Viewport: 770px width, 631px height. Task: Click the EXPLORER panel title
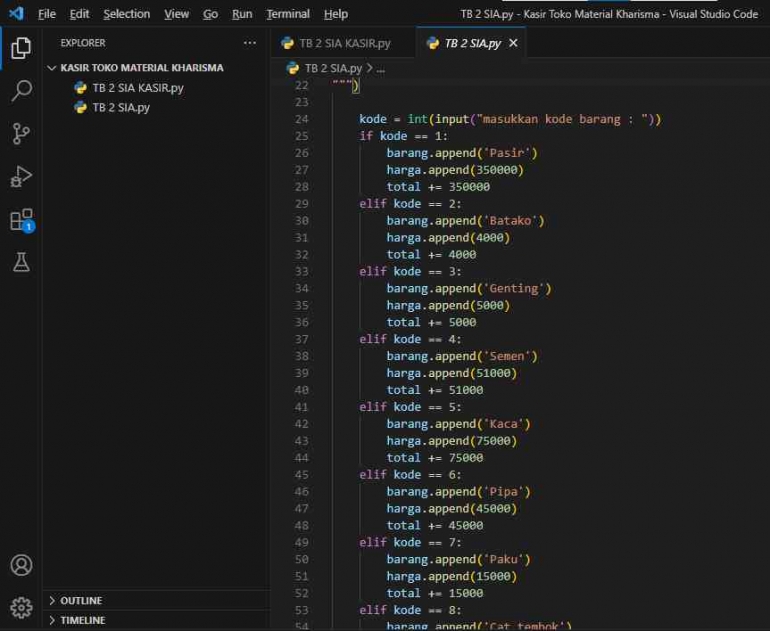[82, 43]
